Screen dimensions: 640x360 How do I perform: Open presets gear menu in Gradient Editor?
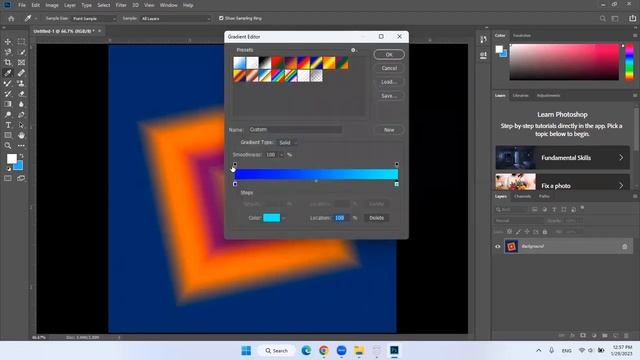(354, 50)
